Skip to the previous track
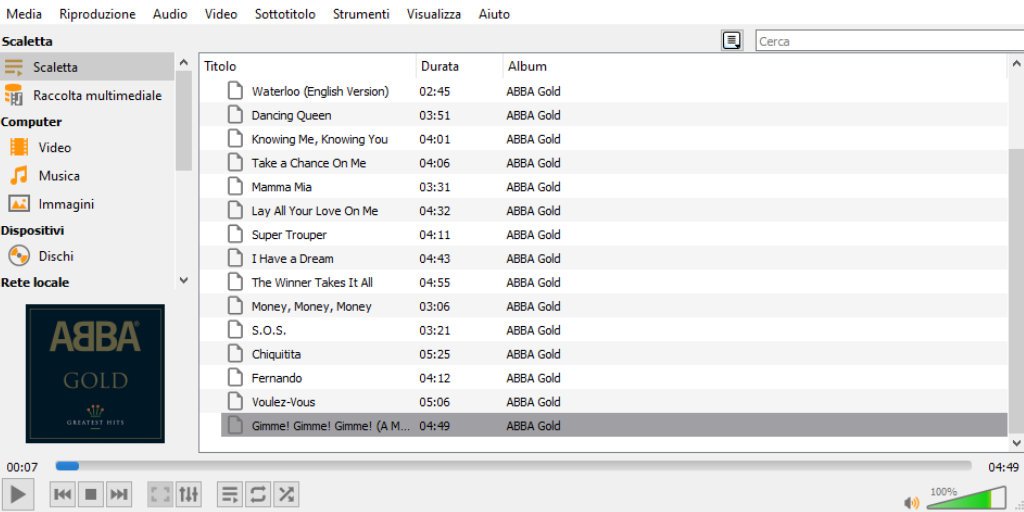The height and width of the screenshot is (512, 1024). coord(63,494)
